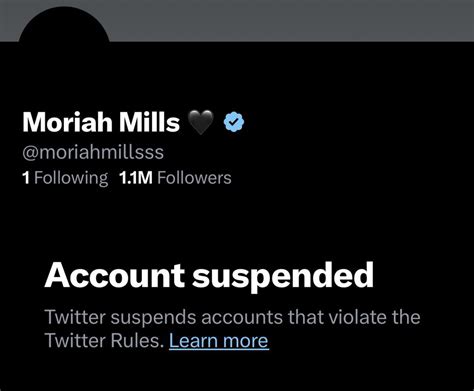The height and width of the screenshot is (391, 474).
Task: Click the @moriahmillsss handle
Action: (93, 153)
